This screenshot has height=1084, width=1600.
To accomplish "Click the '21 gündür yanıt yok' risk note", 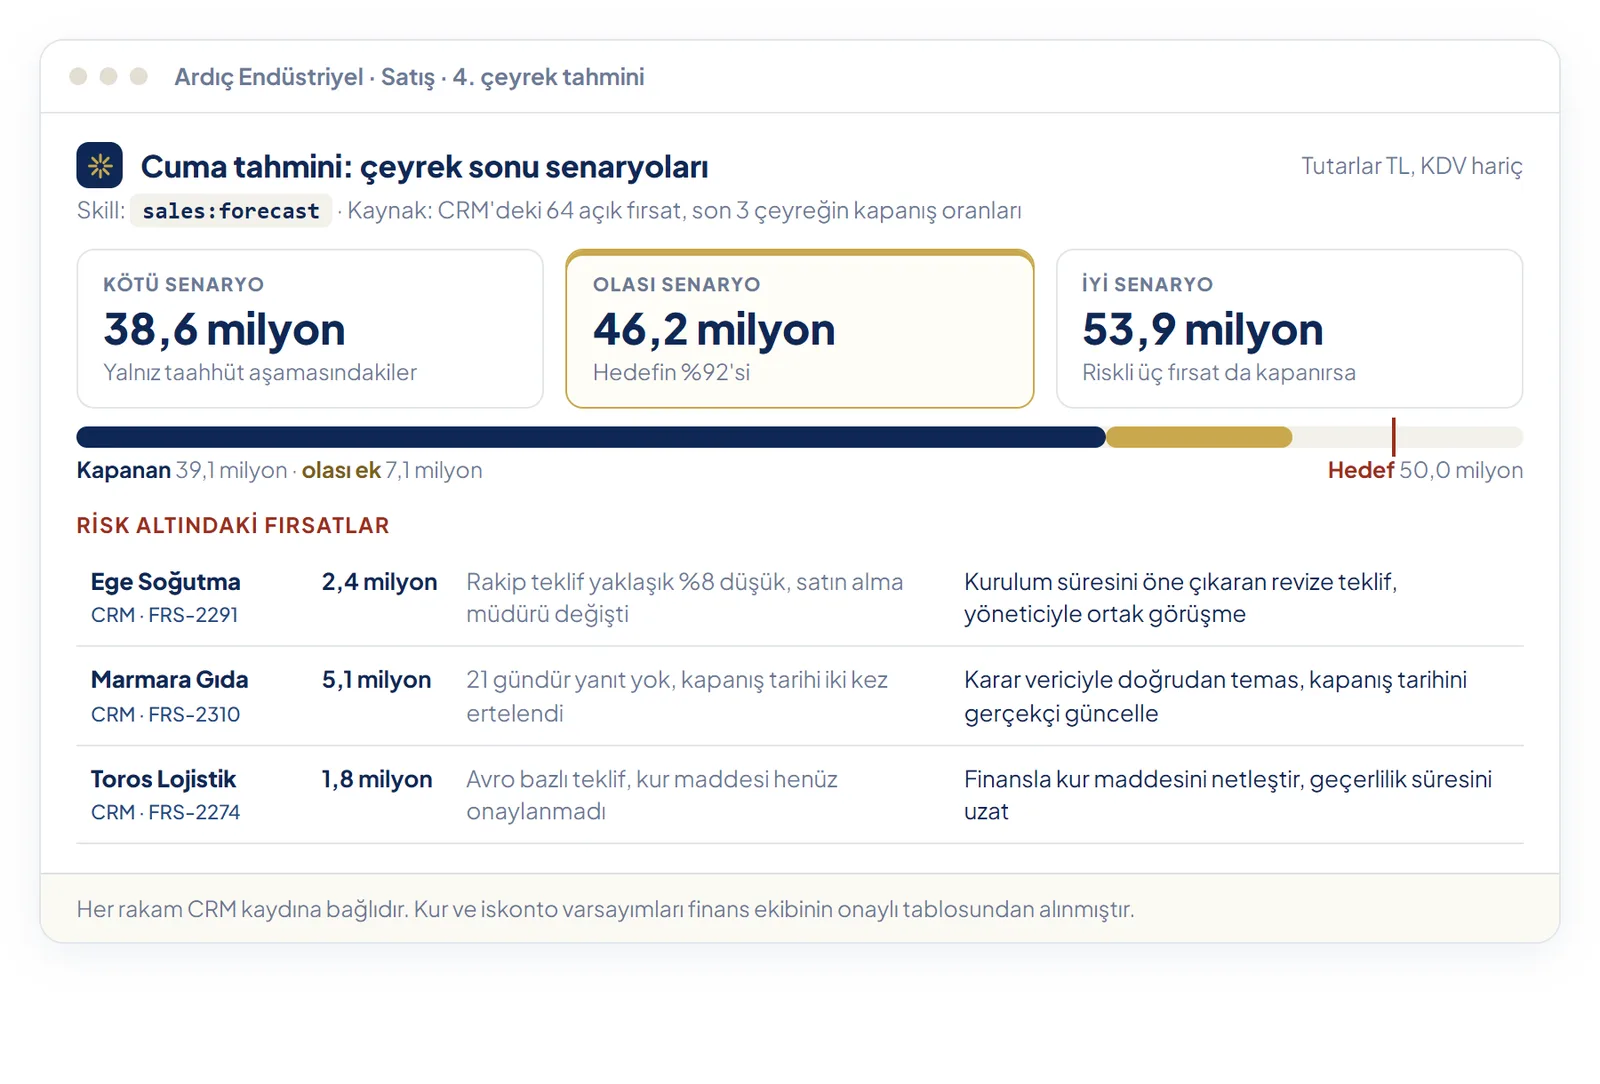I will point(677,697).
